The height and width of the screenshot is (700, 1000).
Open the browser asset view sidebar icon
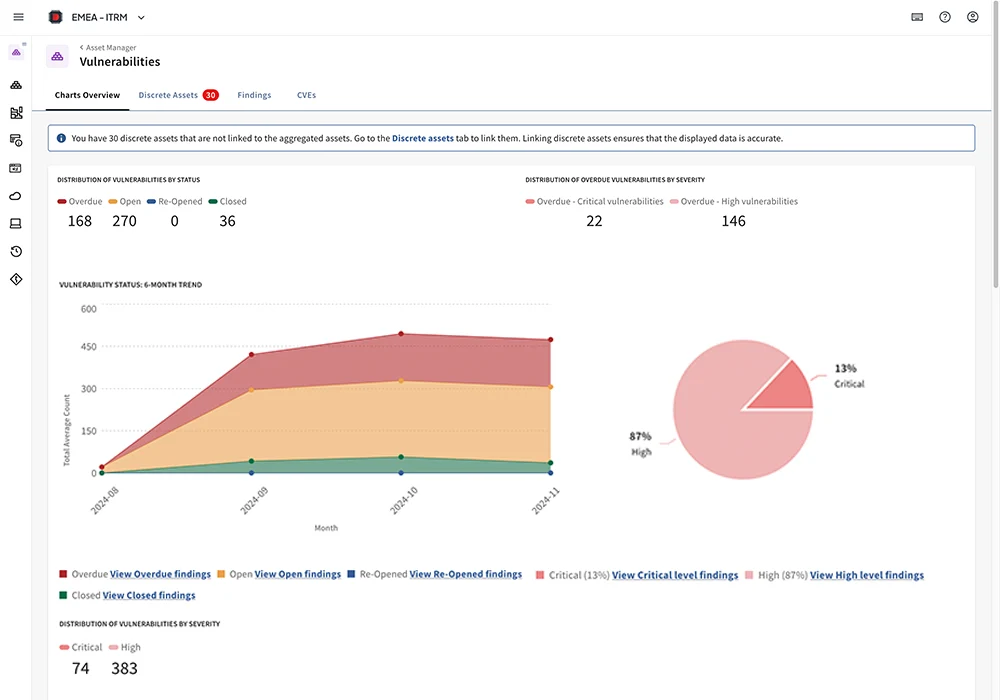tap(15, 167)
